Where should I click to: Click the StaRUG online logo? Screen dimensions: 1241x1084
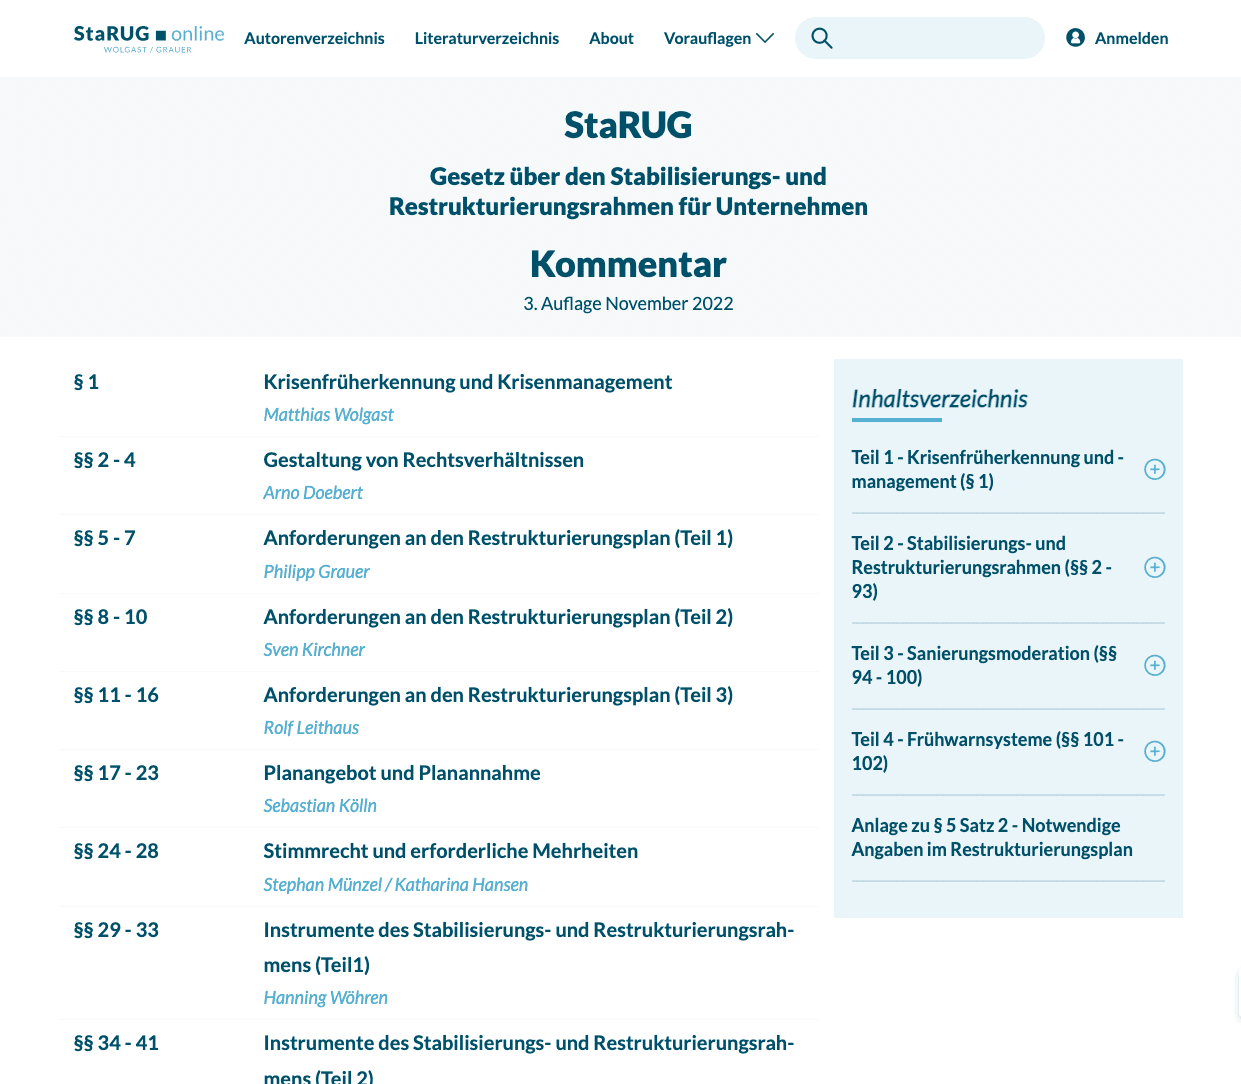tap(148, 37)
